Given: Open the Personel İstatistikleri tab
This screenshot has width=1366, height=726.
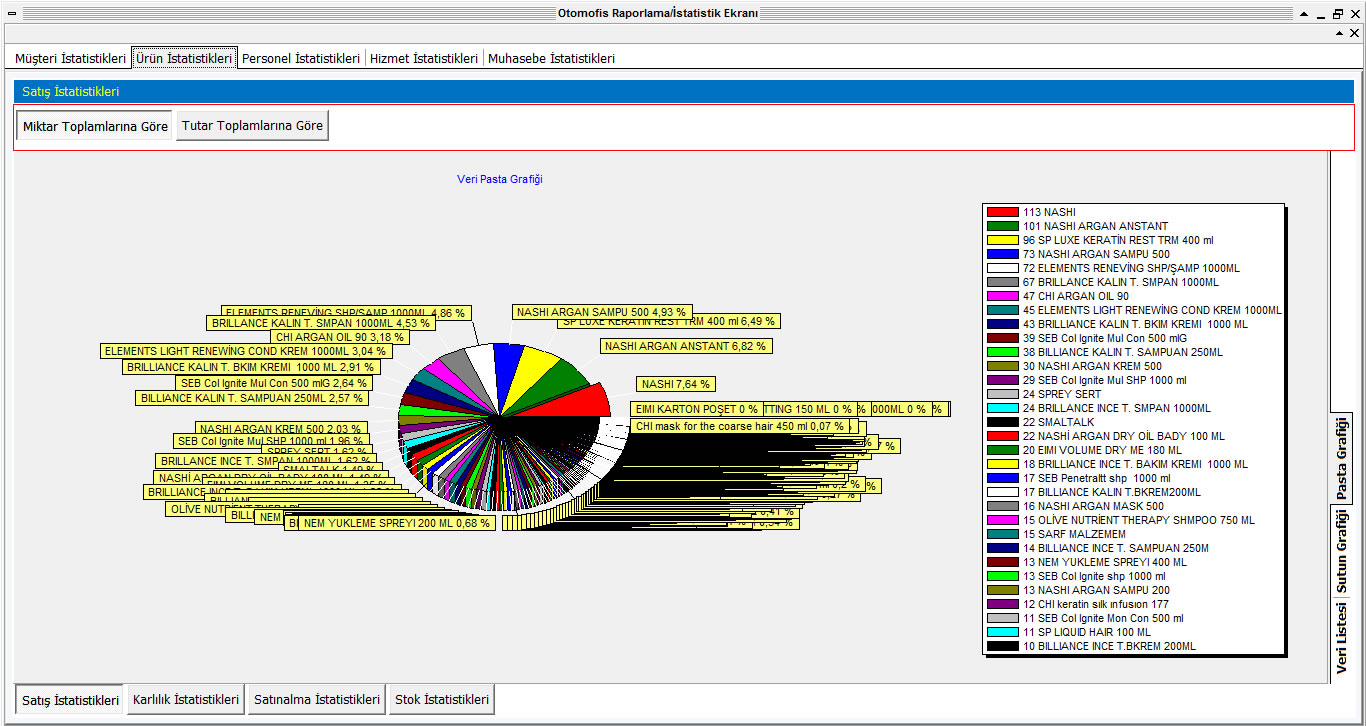Looking at the screenshot, I should pyautogui.click(x=301, y=59).
